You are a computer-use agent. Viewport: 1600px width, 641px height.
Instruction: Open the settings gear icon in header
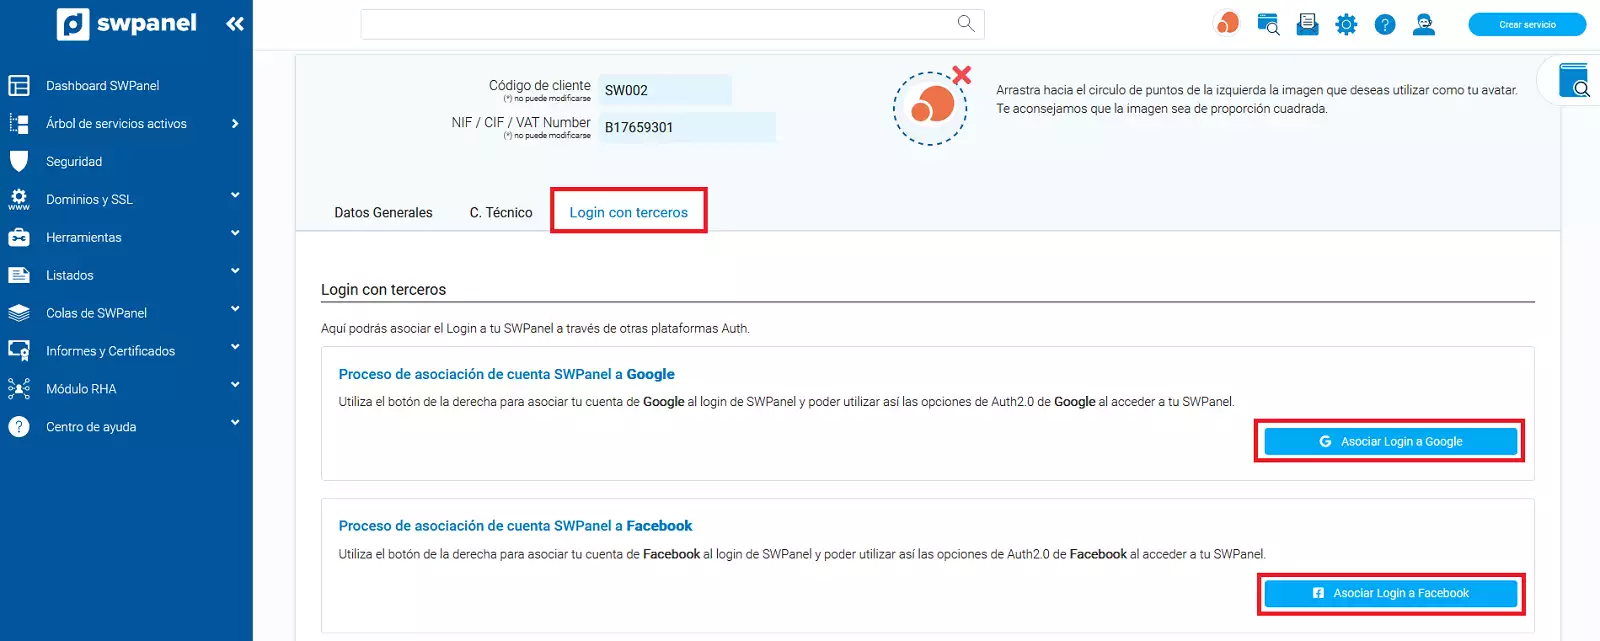click(x=1346, y=25)
